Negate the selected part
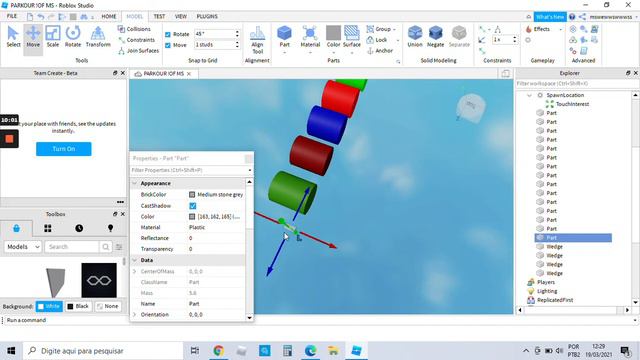Screen dimensions: 640x360 (436, 37)
